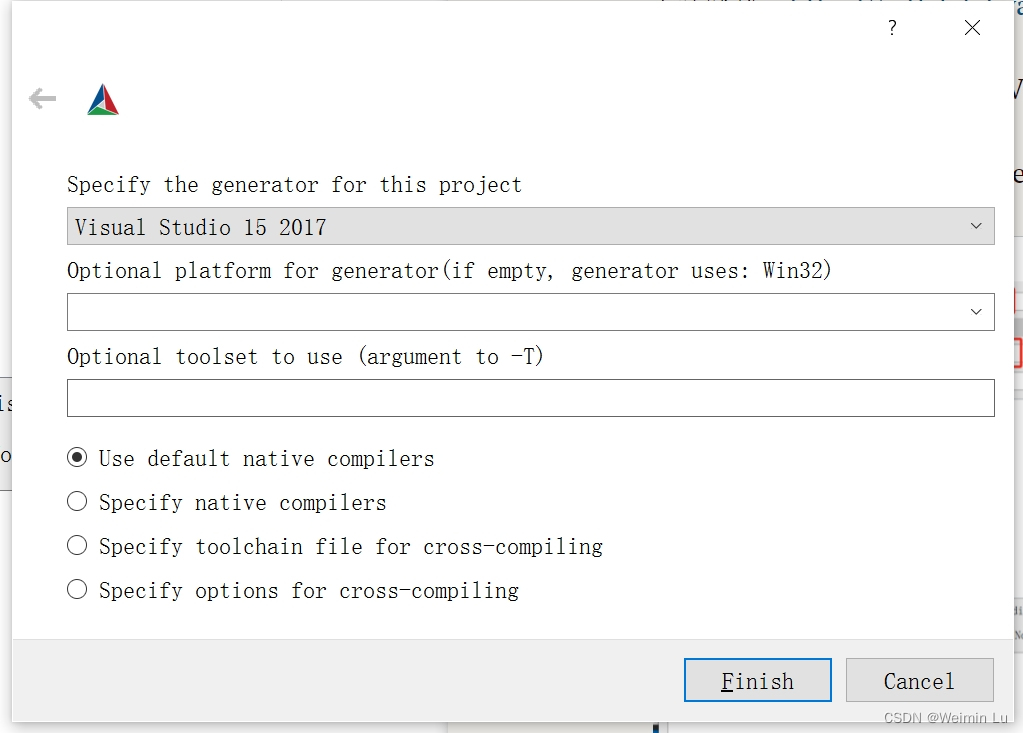The image size is (1023, 733).
Task: Click the platform dropdown arrow on the right
Action: coord(977,312)
